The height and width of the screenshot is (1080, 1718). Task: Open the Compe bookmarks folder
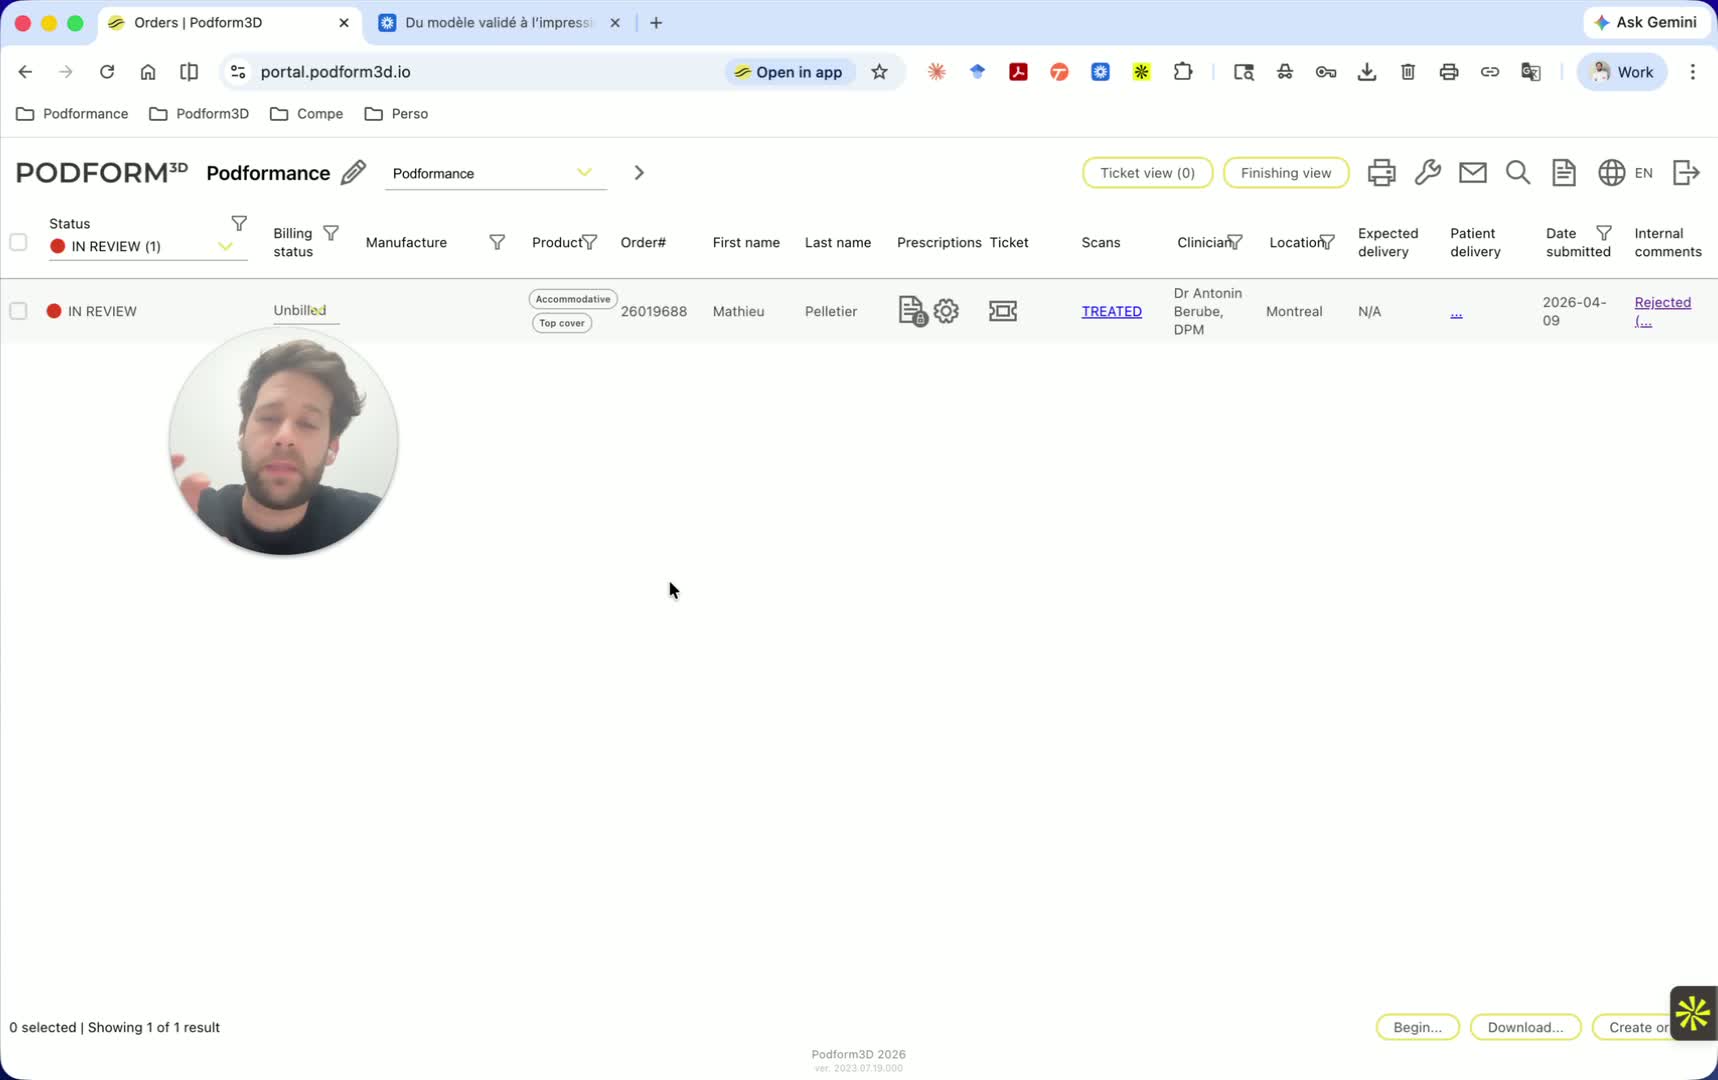pos(307,114)
